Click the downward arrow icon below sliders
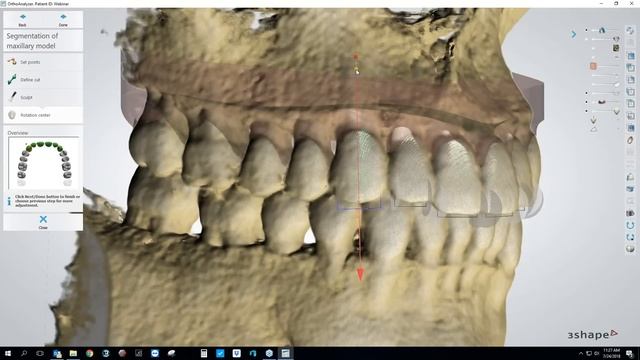Screen dimensions: 640x360 click(593, 120)
